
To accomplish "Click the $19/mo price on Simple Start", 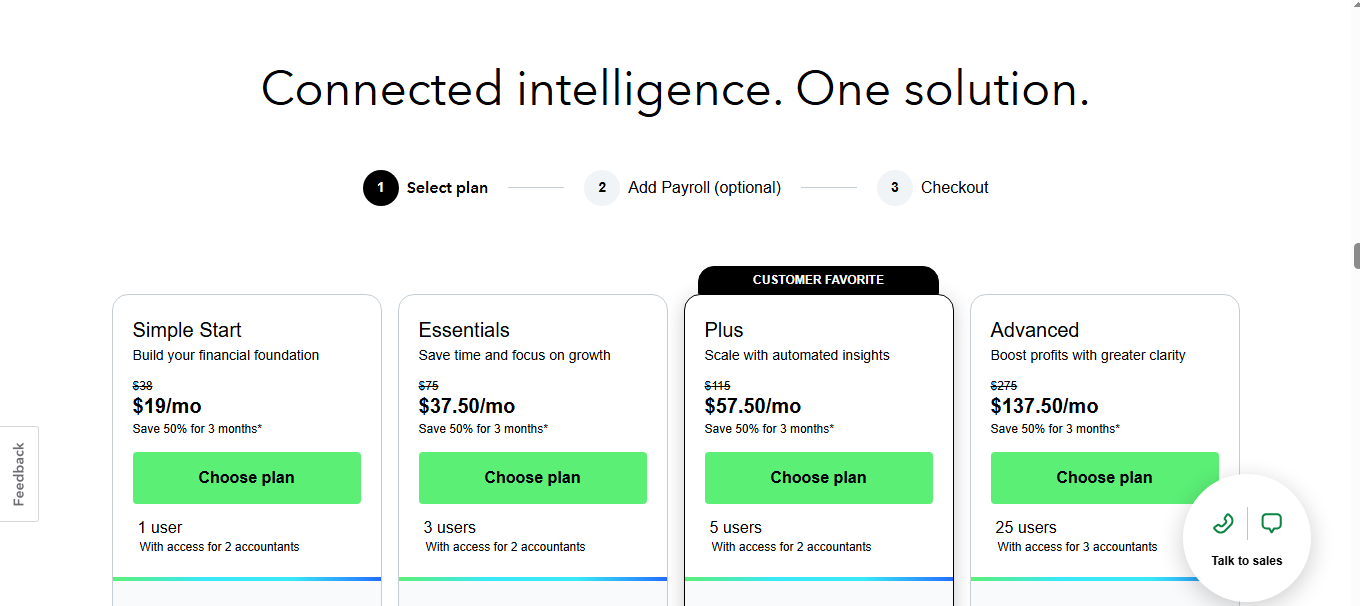I will [167, 405].
